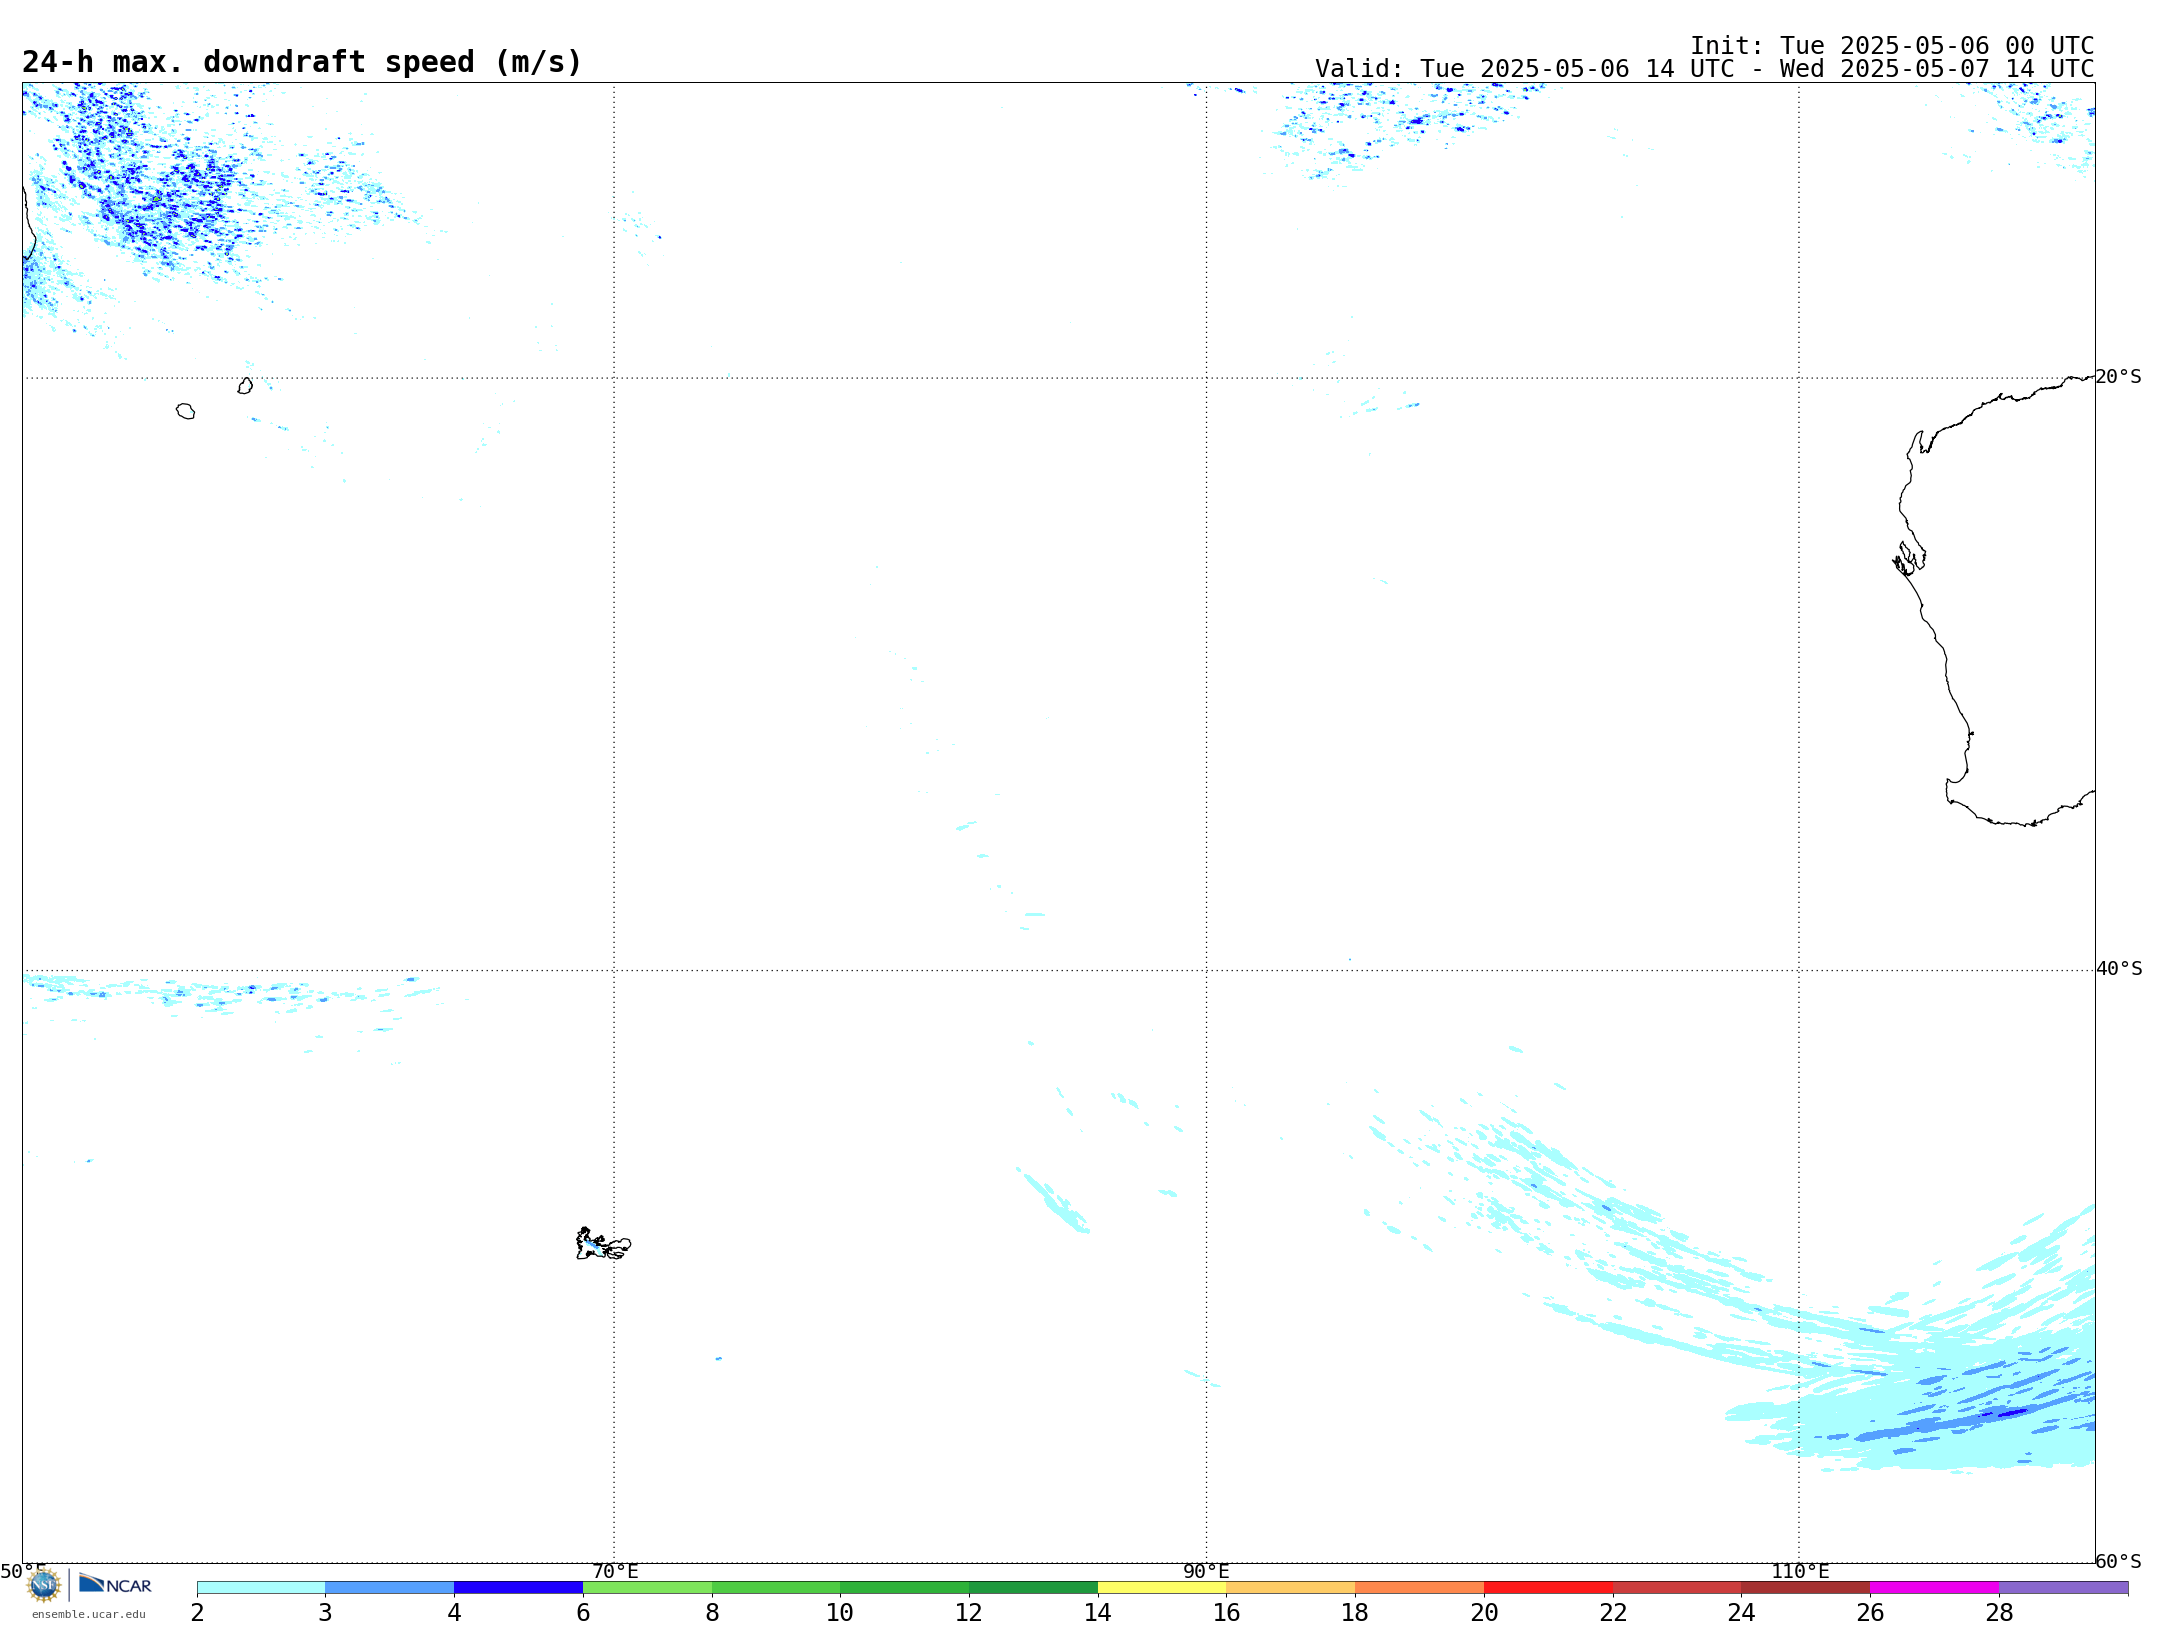Click the Mauritius island outline near 20°S
Viewport: 2160px width, 1626px height.
245,386
